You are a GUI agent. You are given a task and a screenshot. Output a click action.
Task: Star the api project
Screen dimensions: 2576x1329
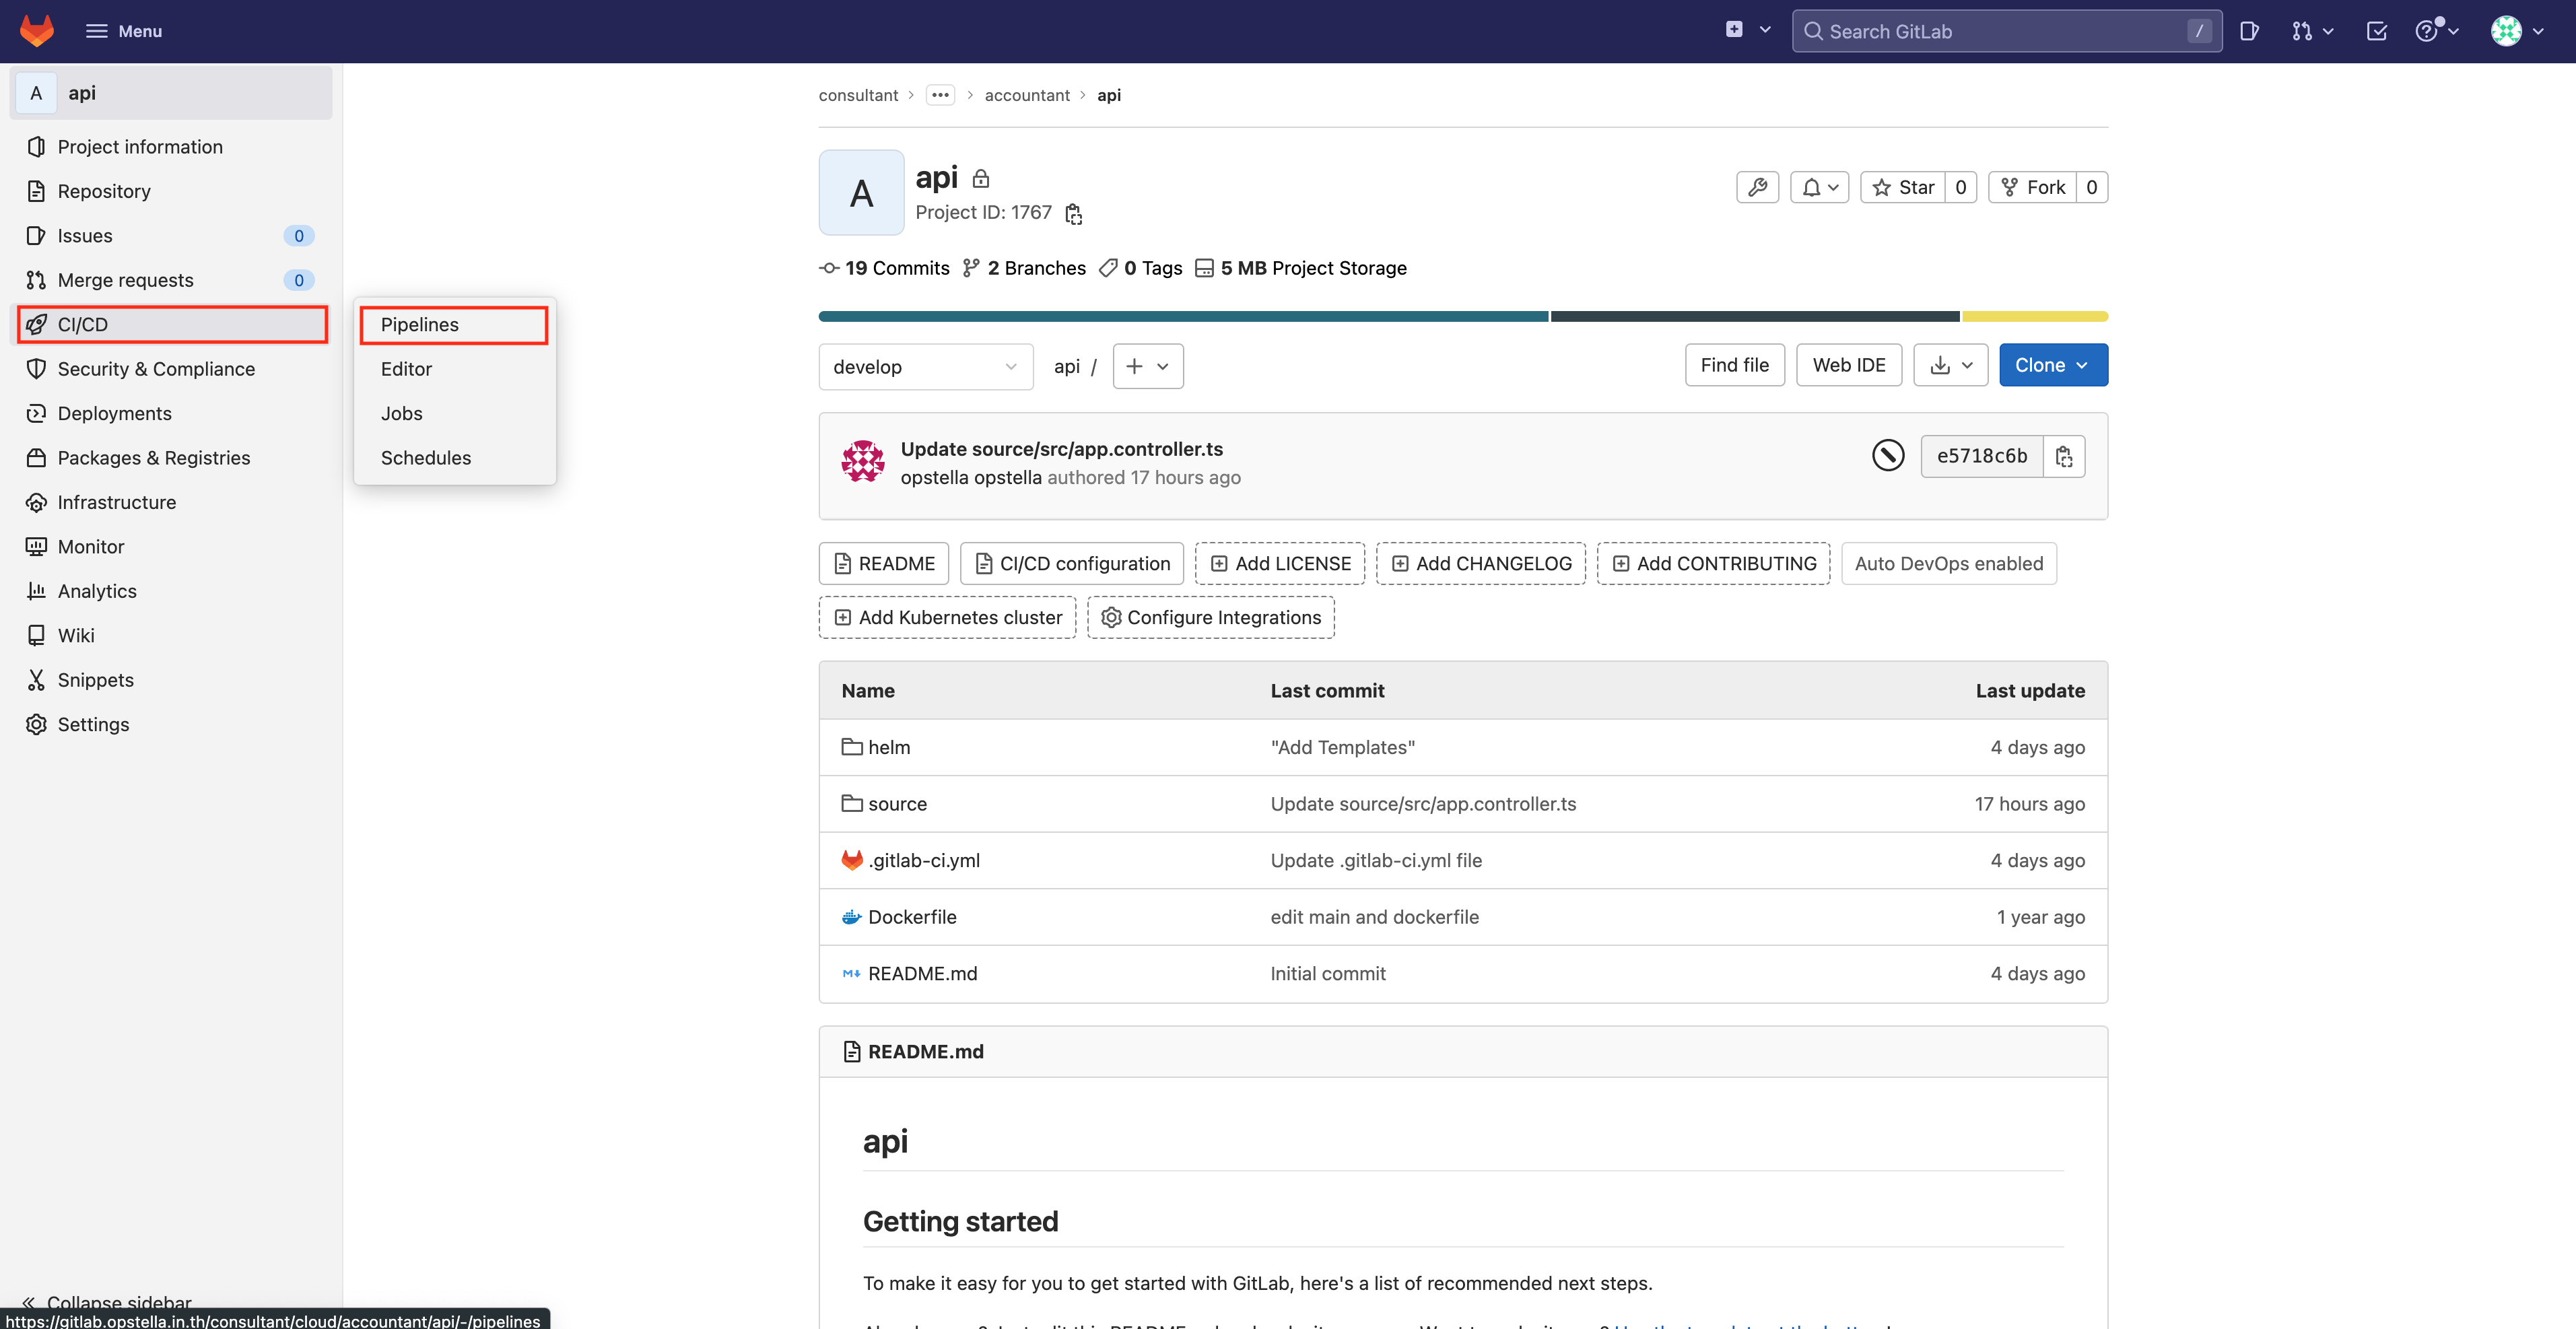(x=1903, y=187)
